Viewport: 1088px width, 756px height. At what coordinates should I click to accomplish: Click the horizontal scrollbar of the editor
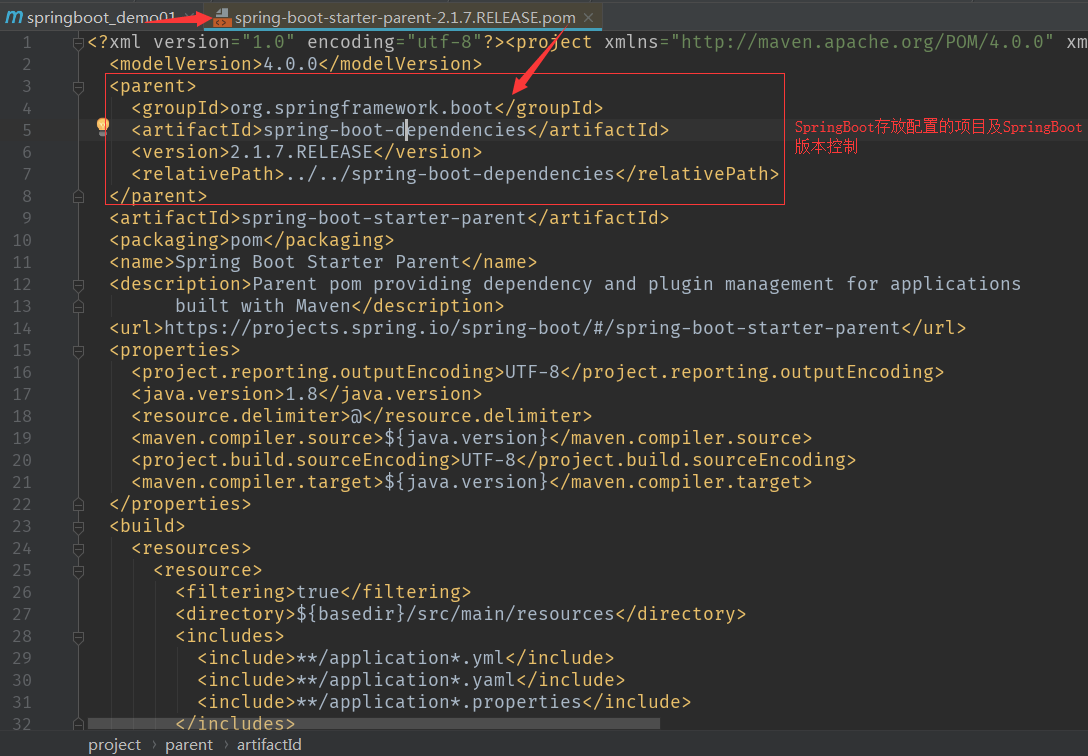pyautogui.click(x=373, y=723)
